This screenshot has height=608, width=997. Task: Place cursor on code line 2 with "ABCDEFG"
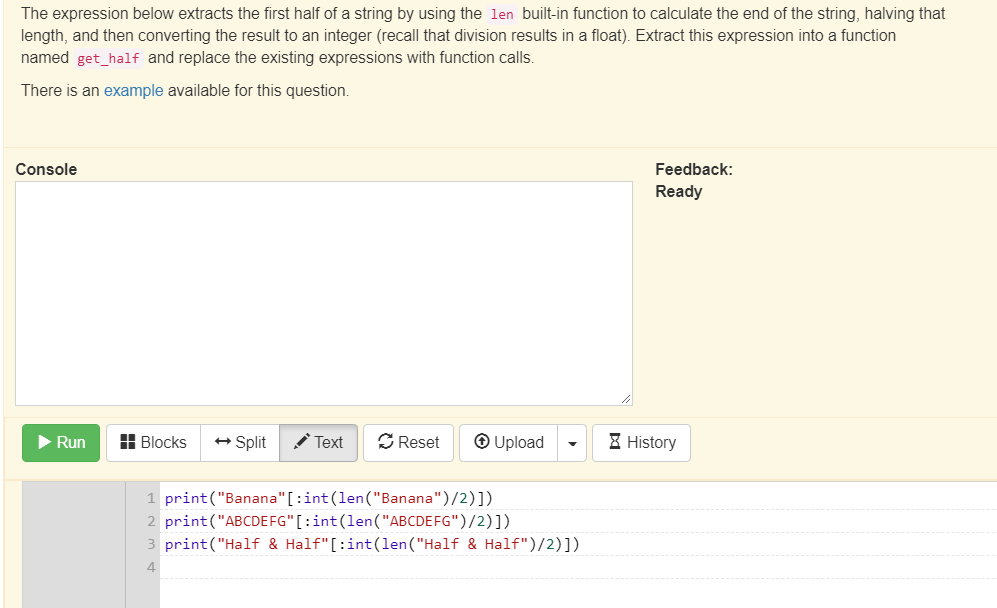pos(338,521)
